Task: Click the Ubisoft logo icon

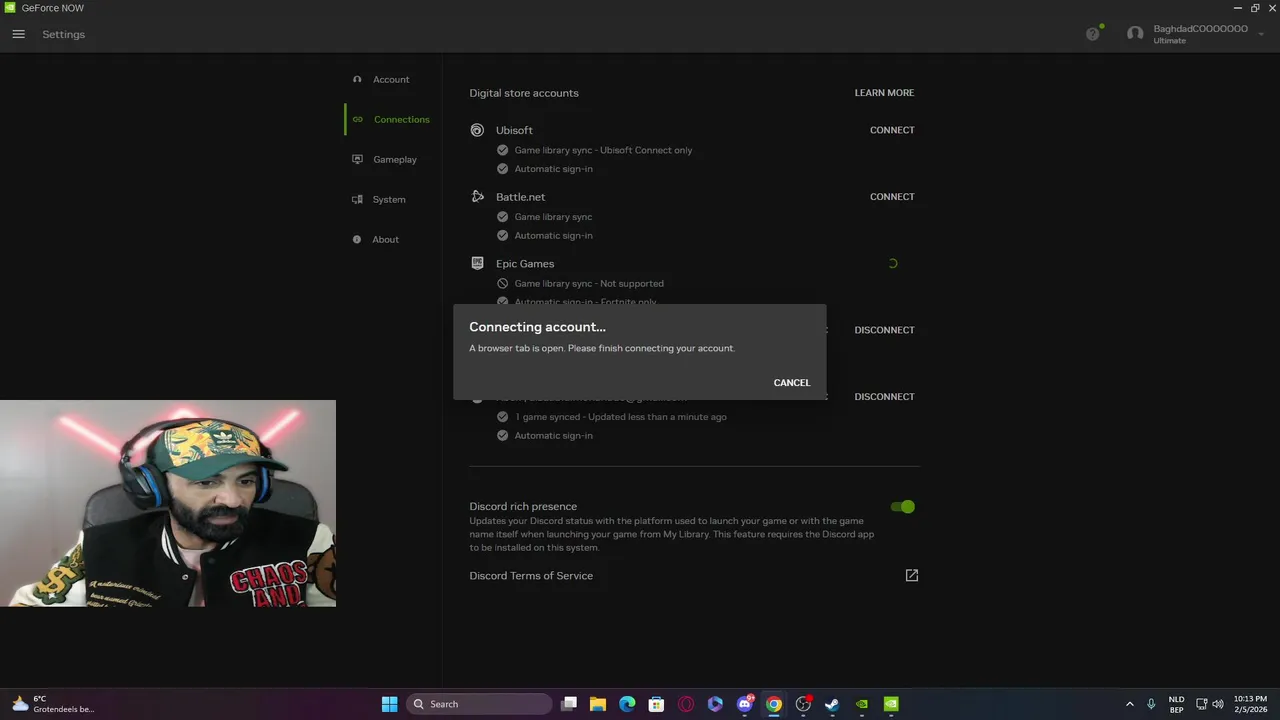Action: pyautogui.click(x=477, y=130)
